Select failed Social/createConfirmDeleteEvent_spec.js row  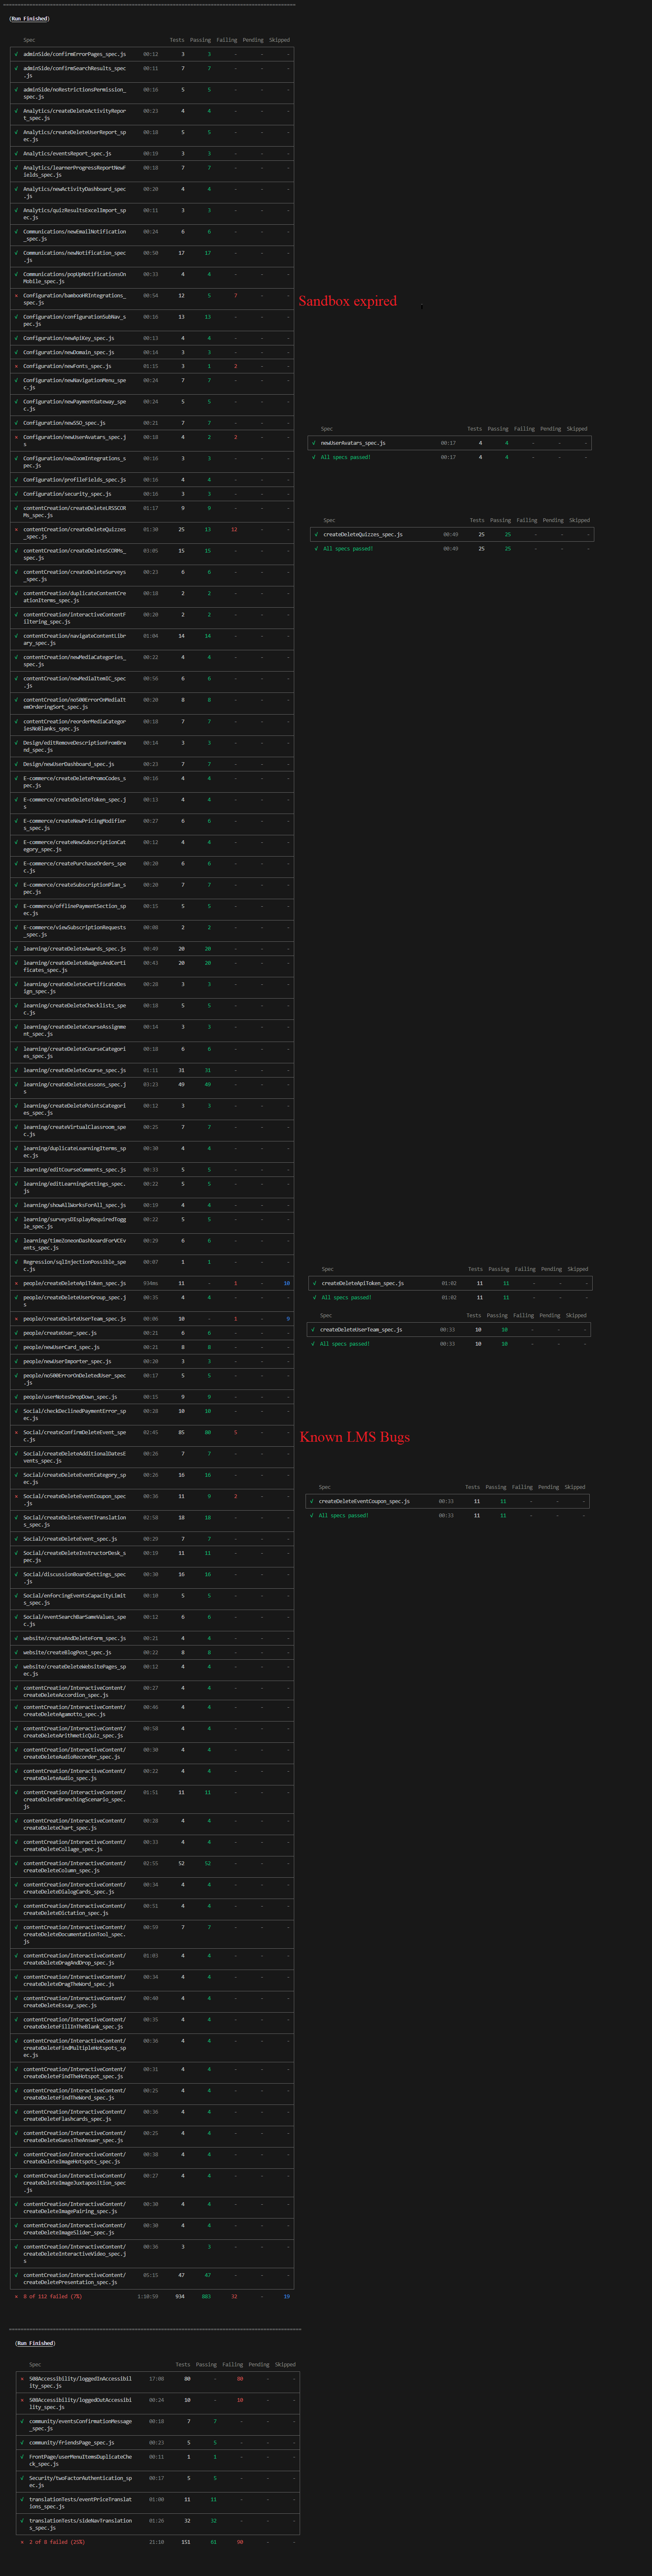point(152,1436)
